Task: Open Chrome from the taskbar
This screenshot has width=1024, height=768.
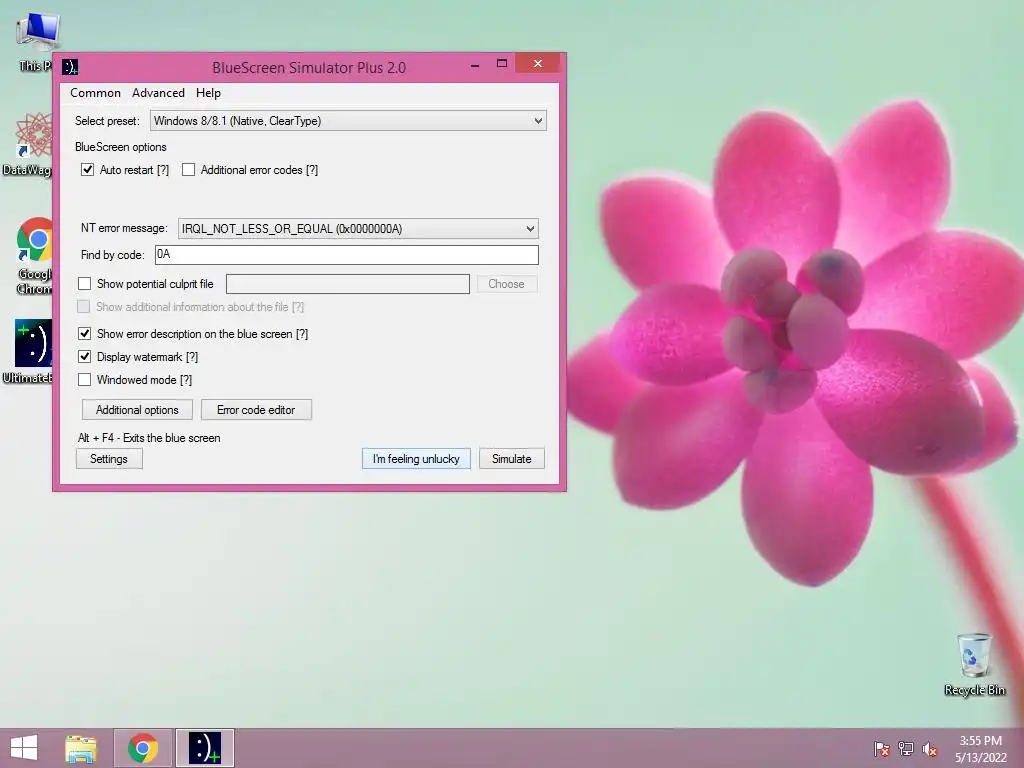Action: pyautogui.click(x=143, y=748)
